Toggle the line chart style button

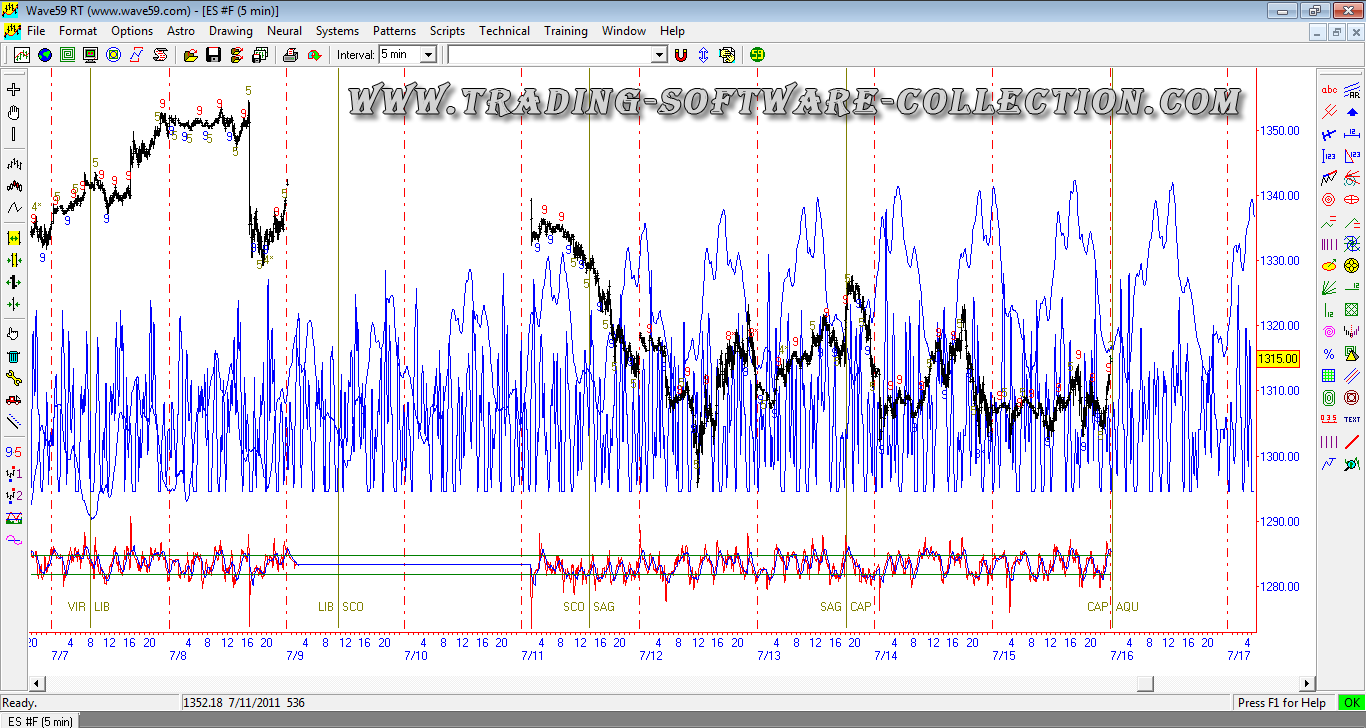pyautogui.click(x=14, y=207)
